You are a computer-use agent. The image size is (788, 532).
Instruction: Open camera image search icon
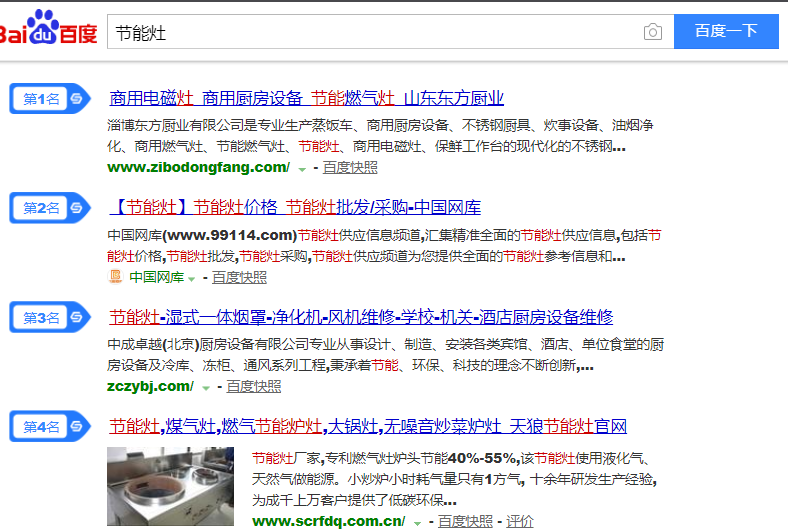[652, 32]
